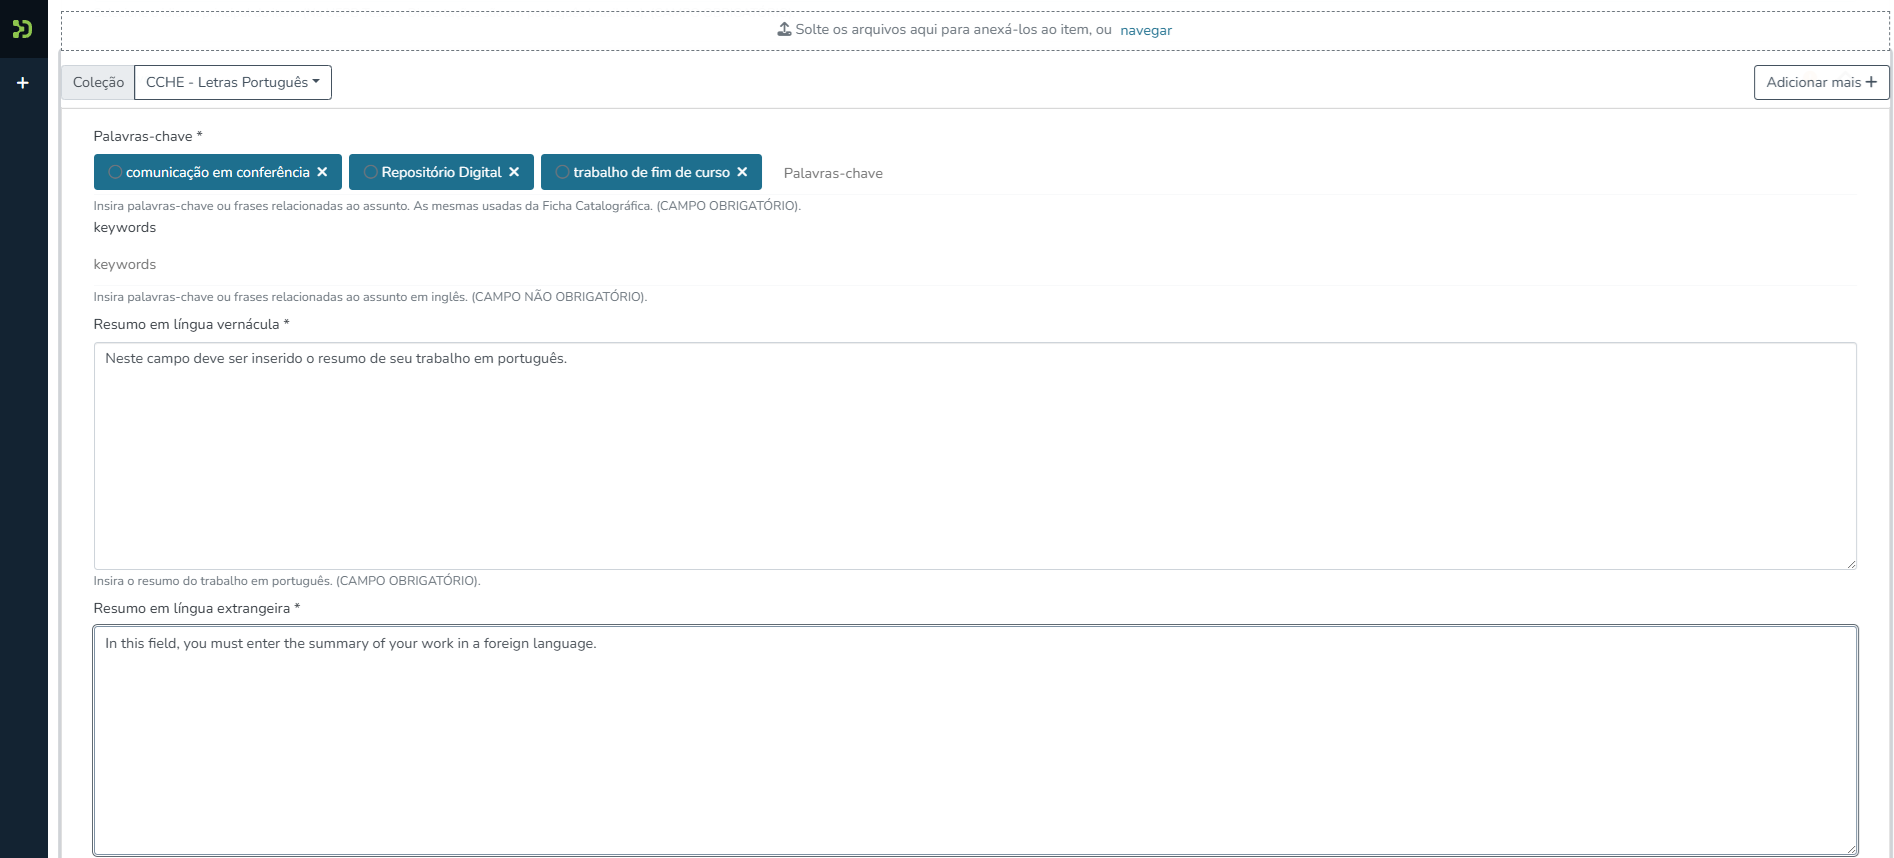Screen dimensions: 1894x858
Task: Click inside the Resumo em língua extrangeira textarea
Action: [x=974, y=740]
